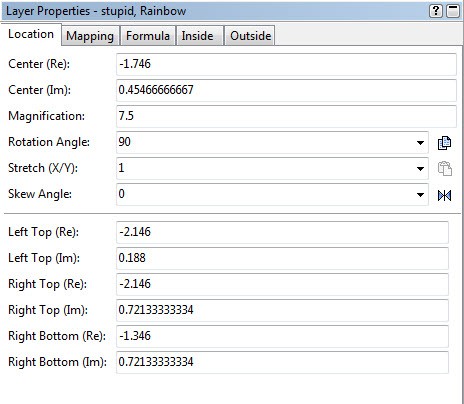Click the Right Bottom (Im) field

(282, 362)
